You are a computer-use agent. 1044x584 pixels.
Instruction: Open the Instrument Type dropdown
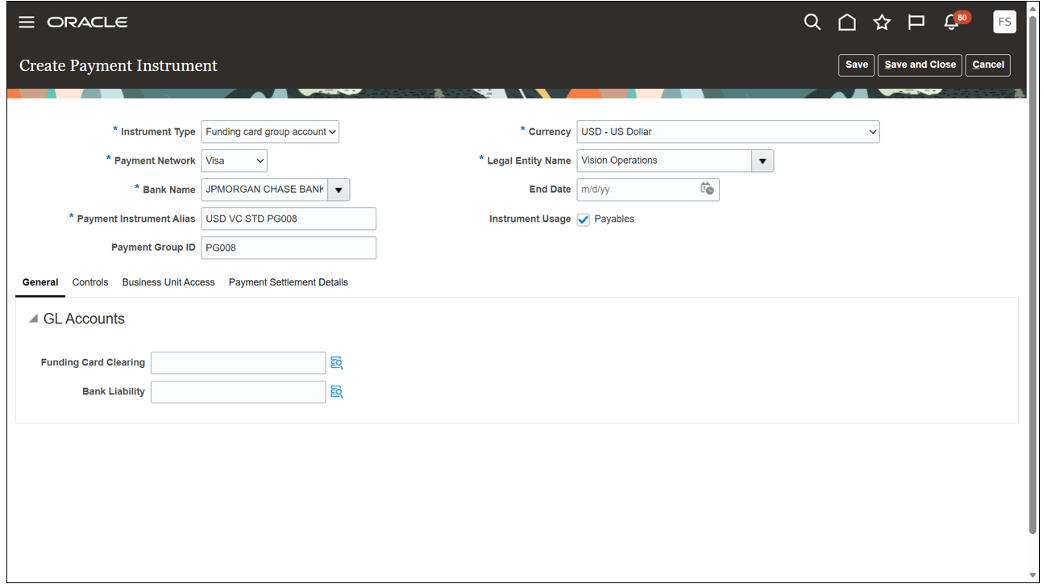pos(270,132)
